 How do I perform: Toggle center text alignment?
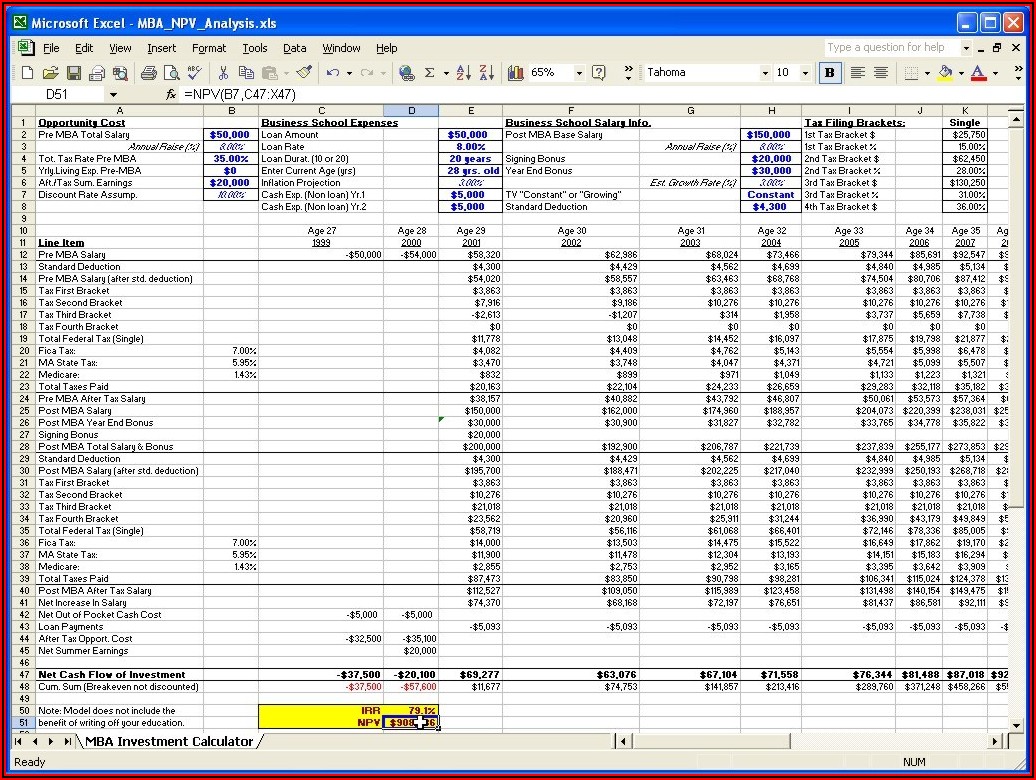click(880, 73)
